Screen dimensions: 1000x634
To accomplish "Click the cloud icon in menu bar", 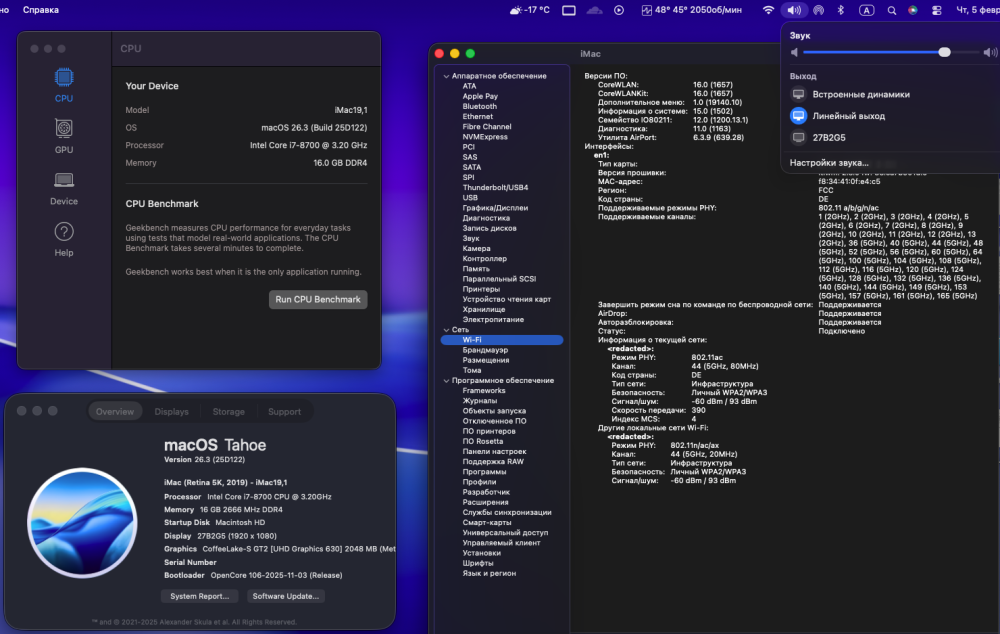I will point(594,10).
